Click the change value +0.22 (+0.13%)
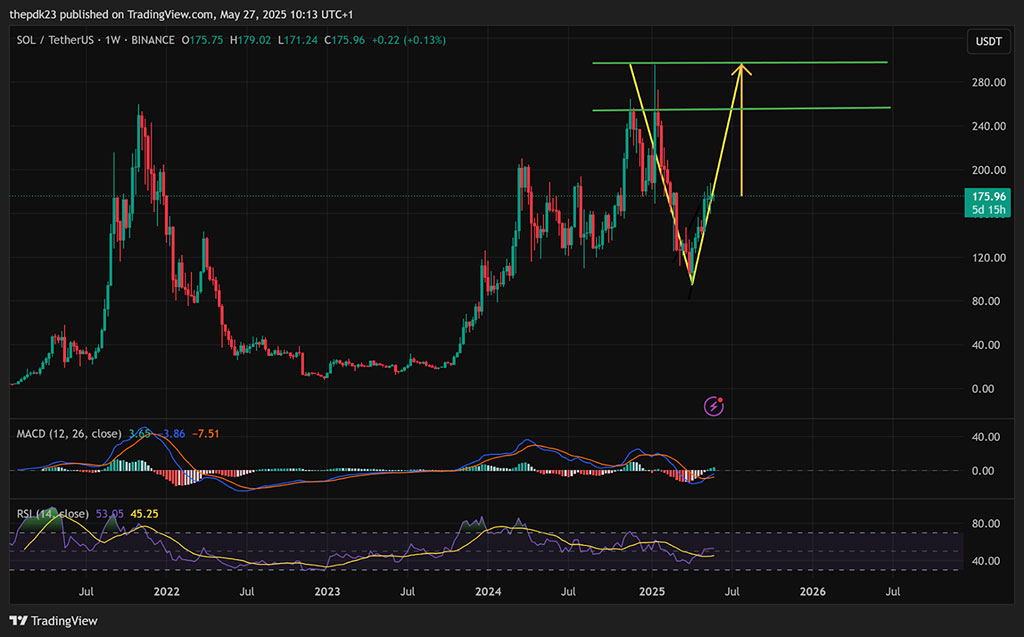Viewport: 1024px width, 637px height. click(409, 40)
